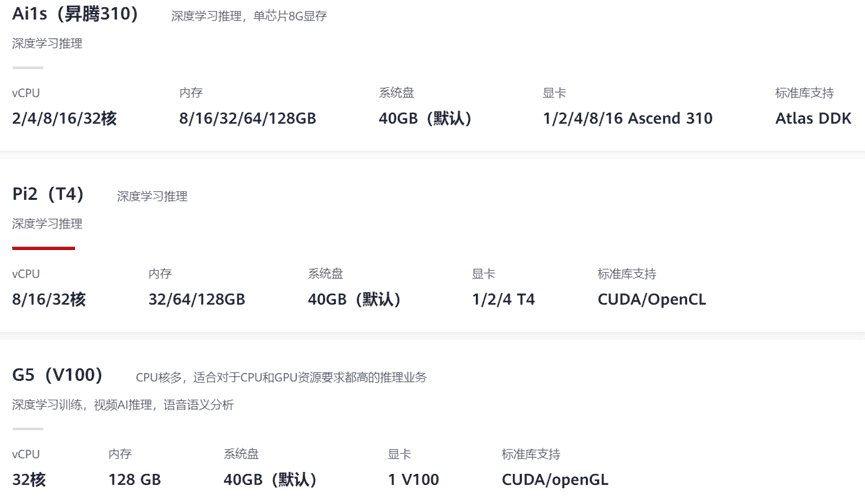Click the 8/16/32/64/128GB memory value
865x496 pixels.
click(x=247, y=118)
